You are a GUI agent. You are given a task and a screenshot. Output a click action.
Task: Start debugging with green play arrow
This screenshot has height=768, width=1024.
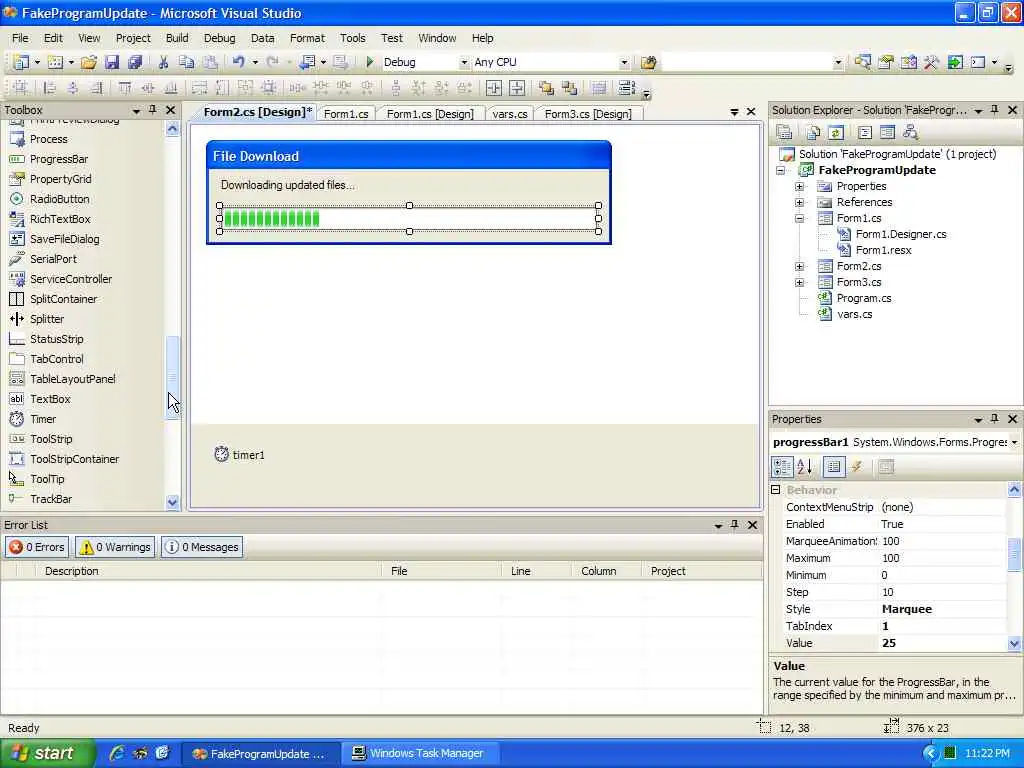click(370, 62)
